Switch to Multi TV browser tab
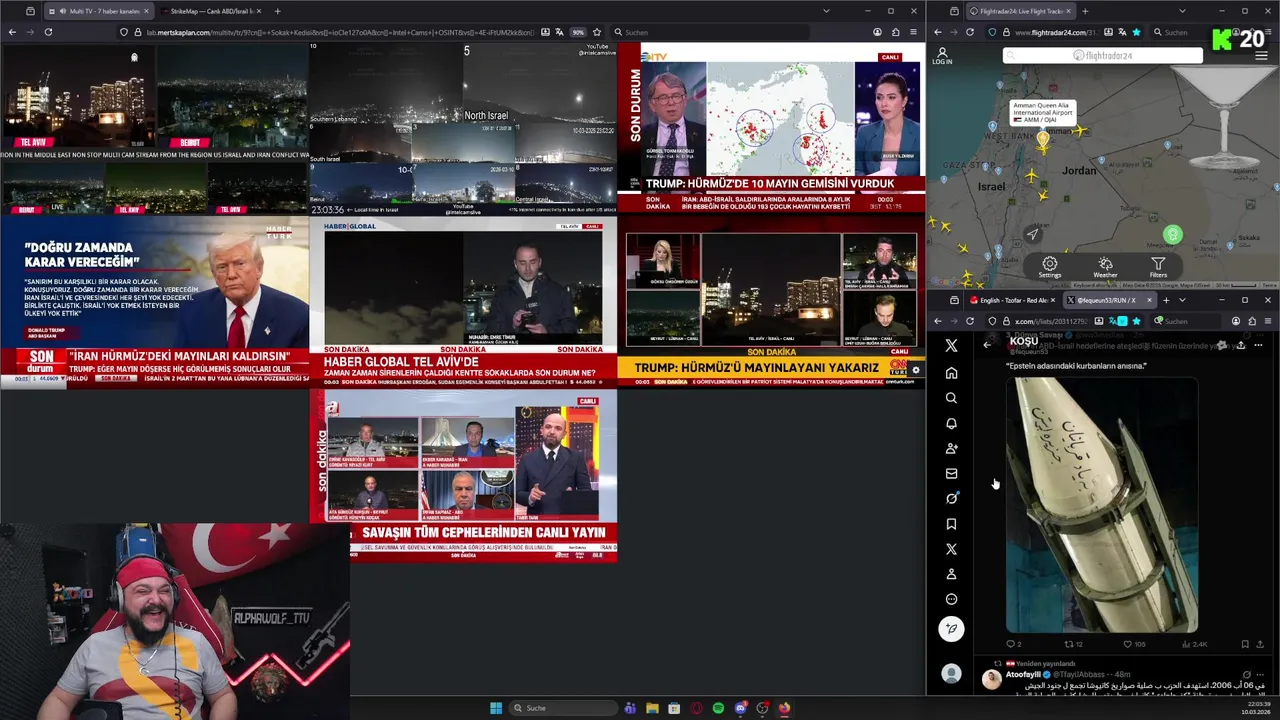Image resolution: width=1280 pixels, height=720 pixels. point(97,11)
